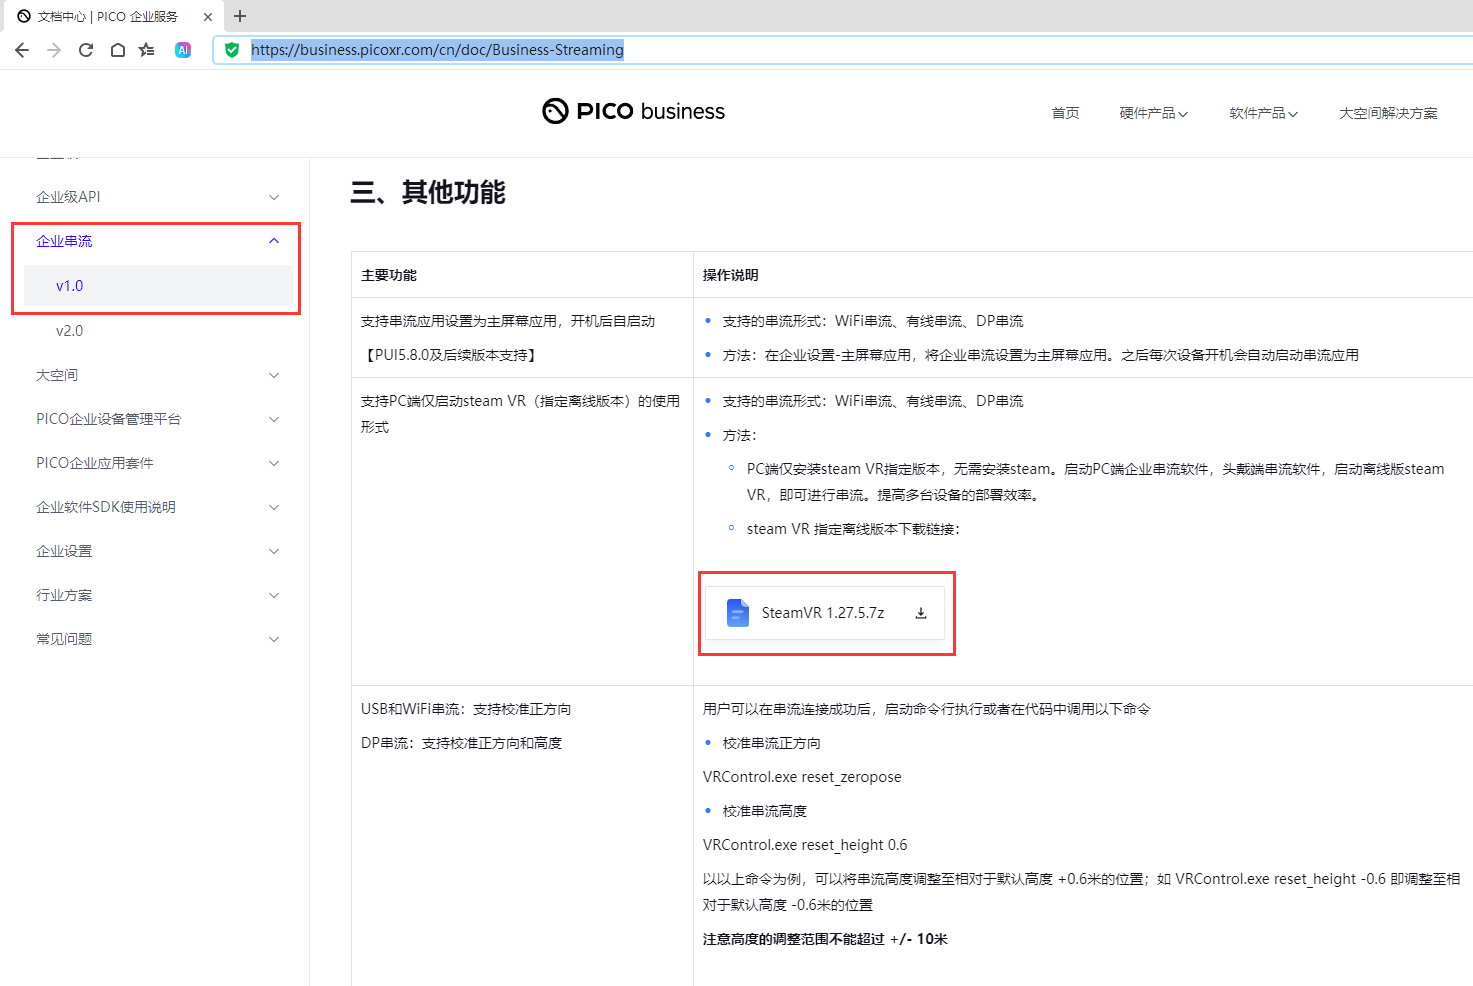This screenshot has width=1473, height=986.
Task: Click the 三、其他功能 heading
Action: tap(428, 192)
